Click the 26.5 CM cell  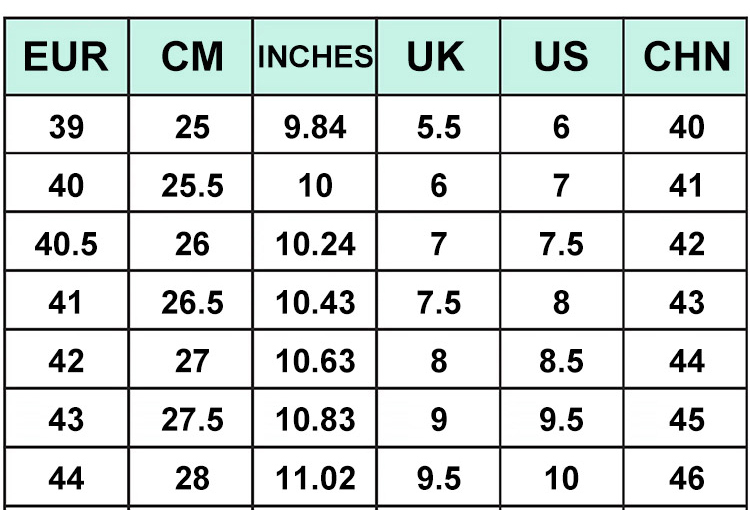pyautogui.click(x=192, y=302)
